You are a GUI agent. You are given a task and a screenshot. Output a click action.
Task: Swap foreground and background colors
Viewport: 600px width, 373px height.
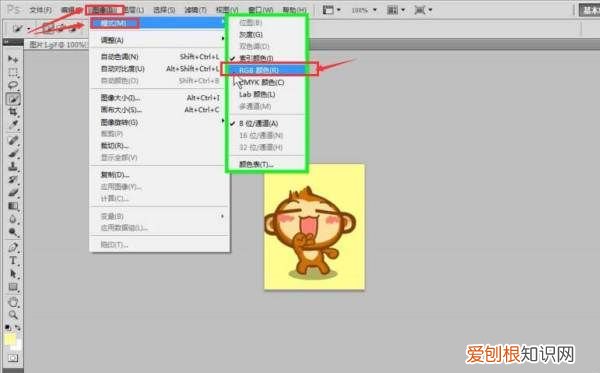[18, 327]
